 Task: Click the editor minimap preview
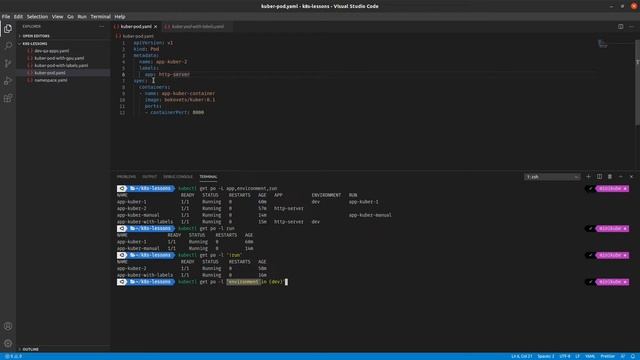coord(602,44)
